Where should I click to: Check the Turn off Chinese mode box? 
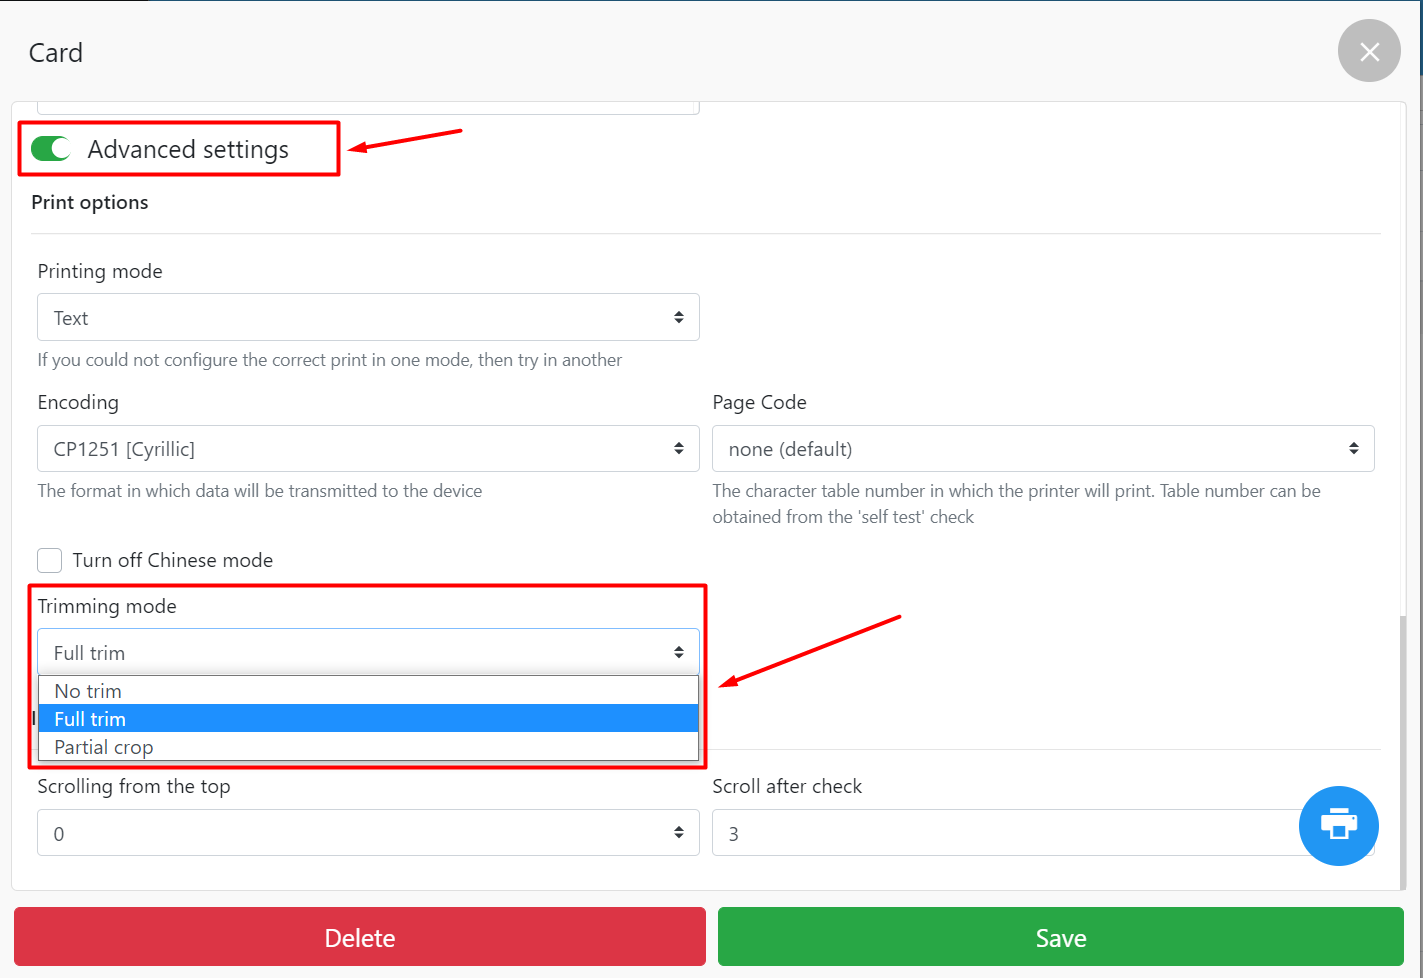tap(50, 560)
